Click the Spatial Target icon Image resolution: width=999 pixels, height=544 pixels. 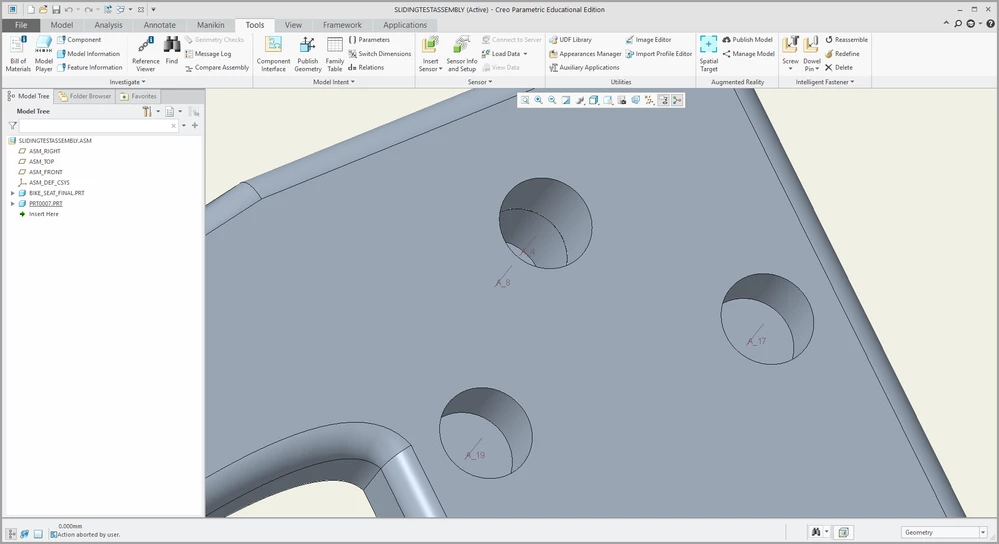click(x=708, y=54)
